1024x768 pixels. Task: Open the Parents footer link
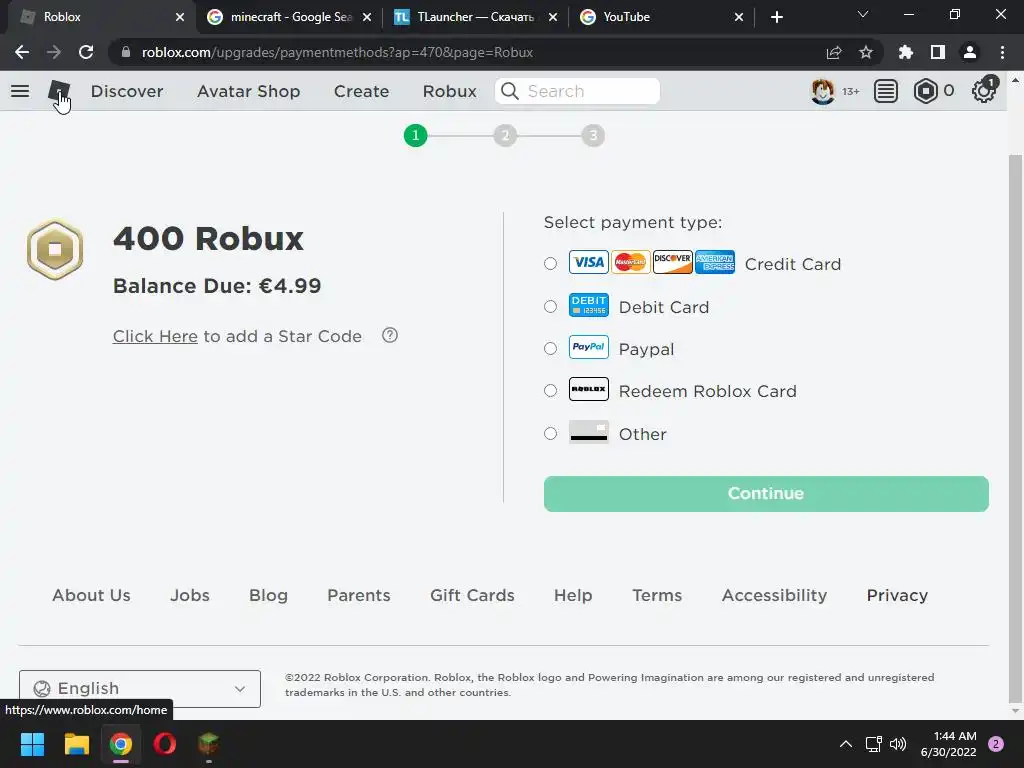point(359,596)
